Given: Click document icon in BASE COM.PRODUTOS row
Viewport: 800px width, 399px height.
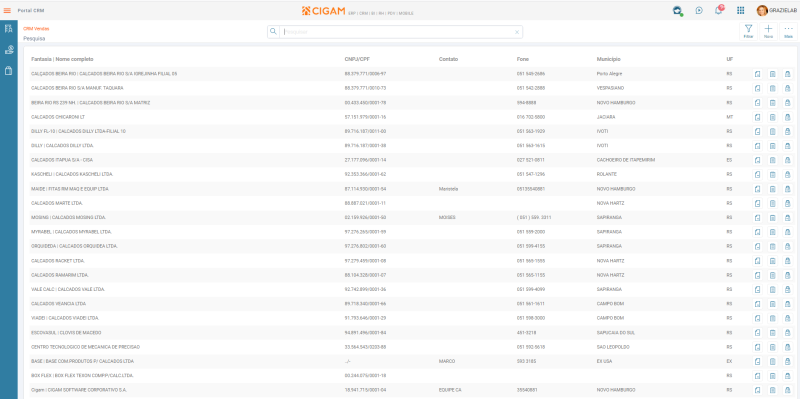Looking at the screenshot, I should (758, 361).
